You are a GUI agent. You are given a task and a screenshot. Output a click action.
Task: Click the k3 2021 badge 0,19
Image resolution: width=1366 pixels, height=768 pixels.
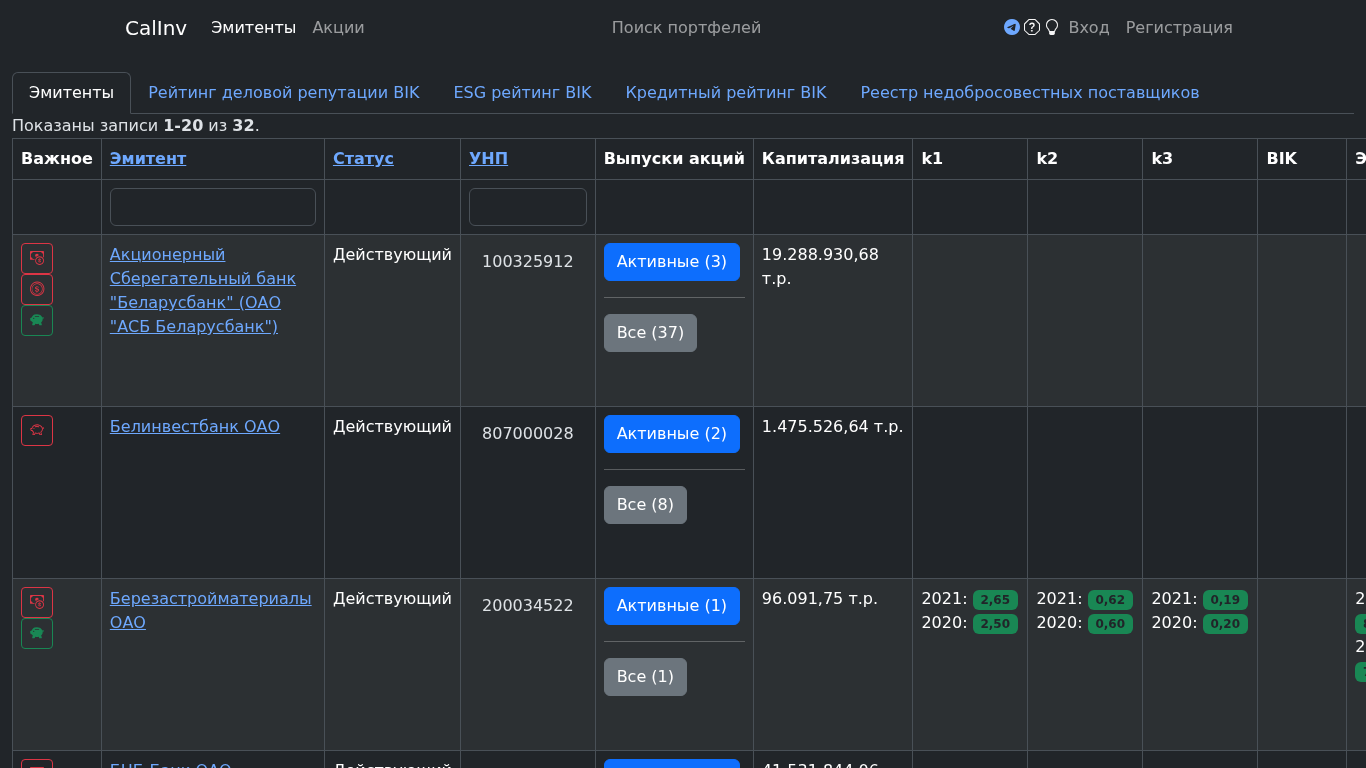coord(1225,600)
